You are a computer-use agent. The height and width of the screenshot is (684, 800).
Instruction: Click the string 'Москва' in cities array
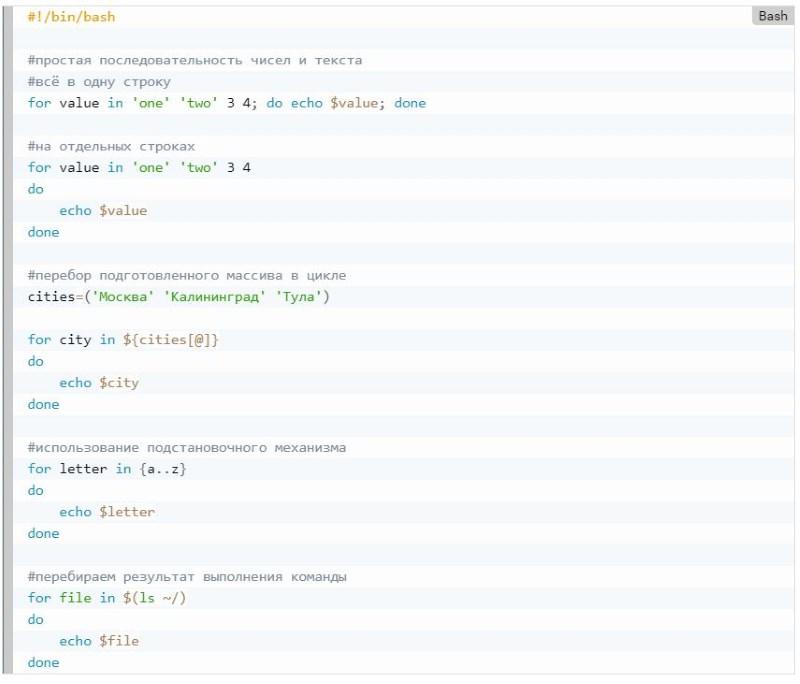click(122, 297)
